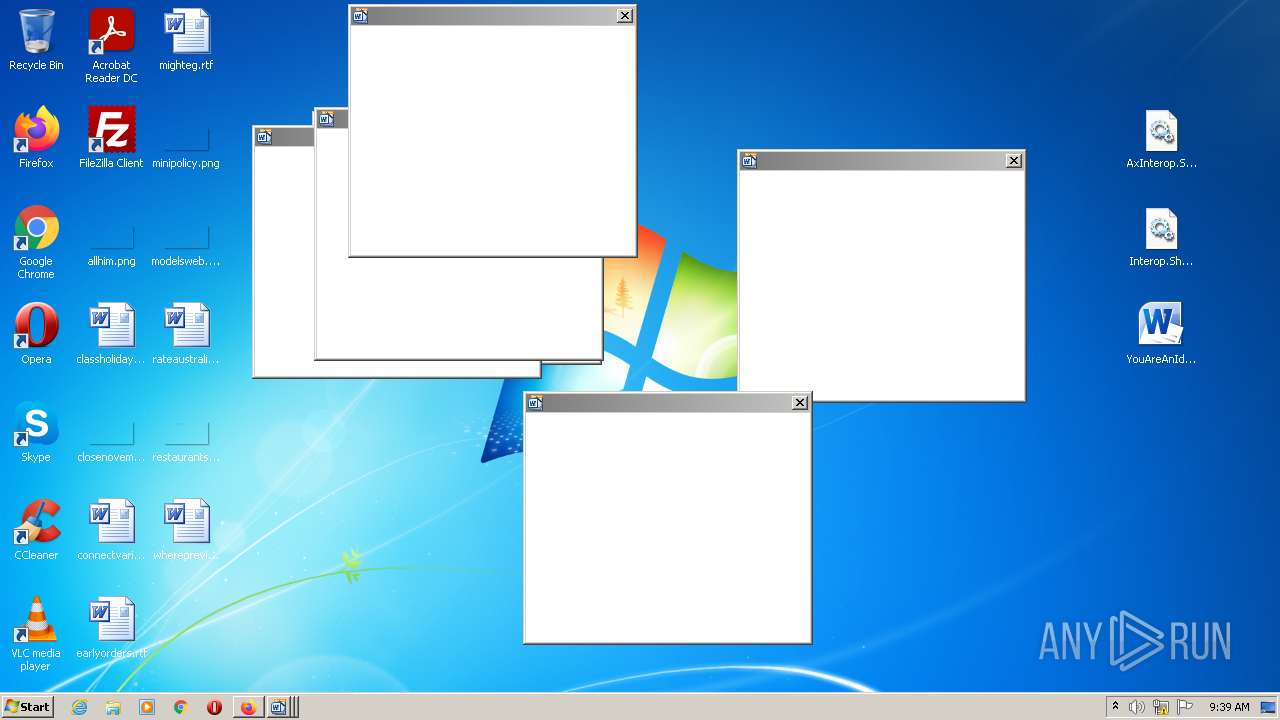
Task: Close the blank window on the right
Action: pyautogui.click(x=1014, y=160)
